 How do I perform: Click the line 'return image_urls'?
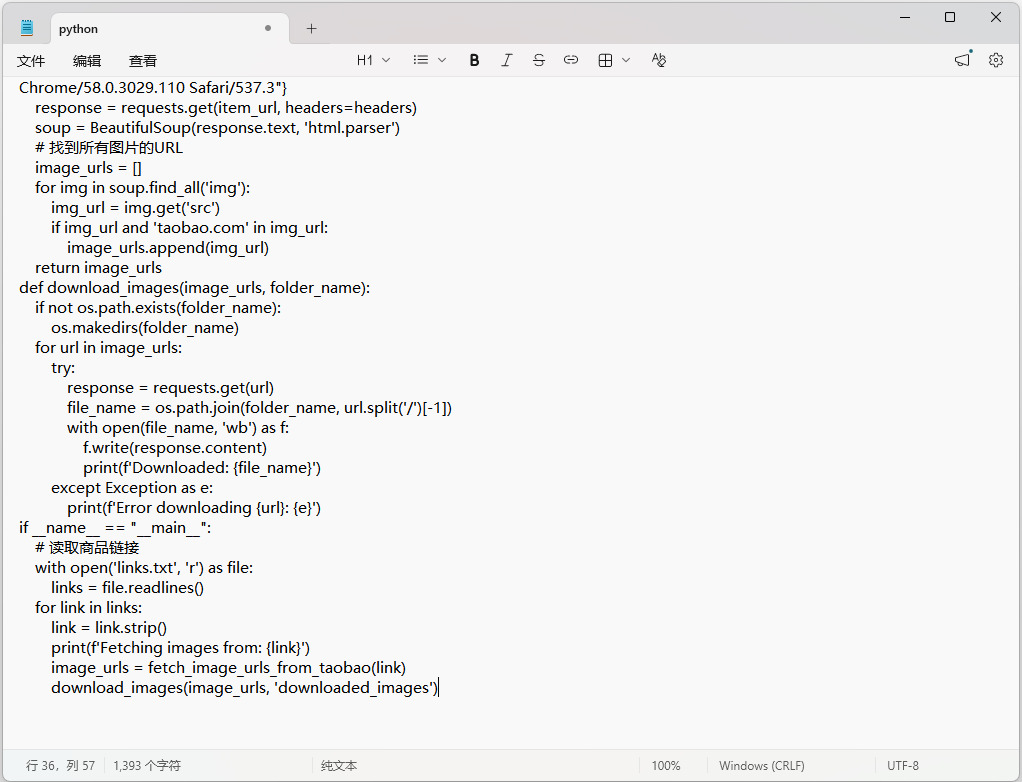(x=98, y=268)
